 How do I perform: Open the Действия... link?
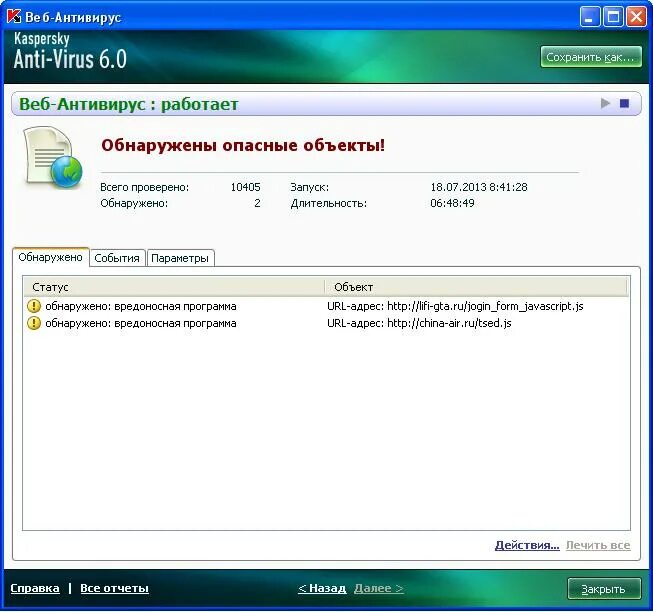tap(527, 545)
